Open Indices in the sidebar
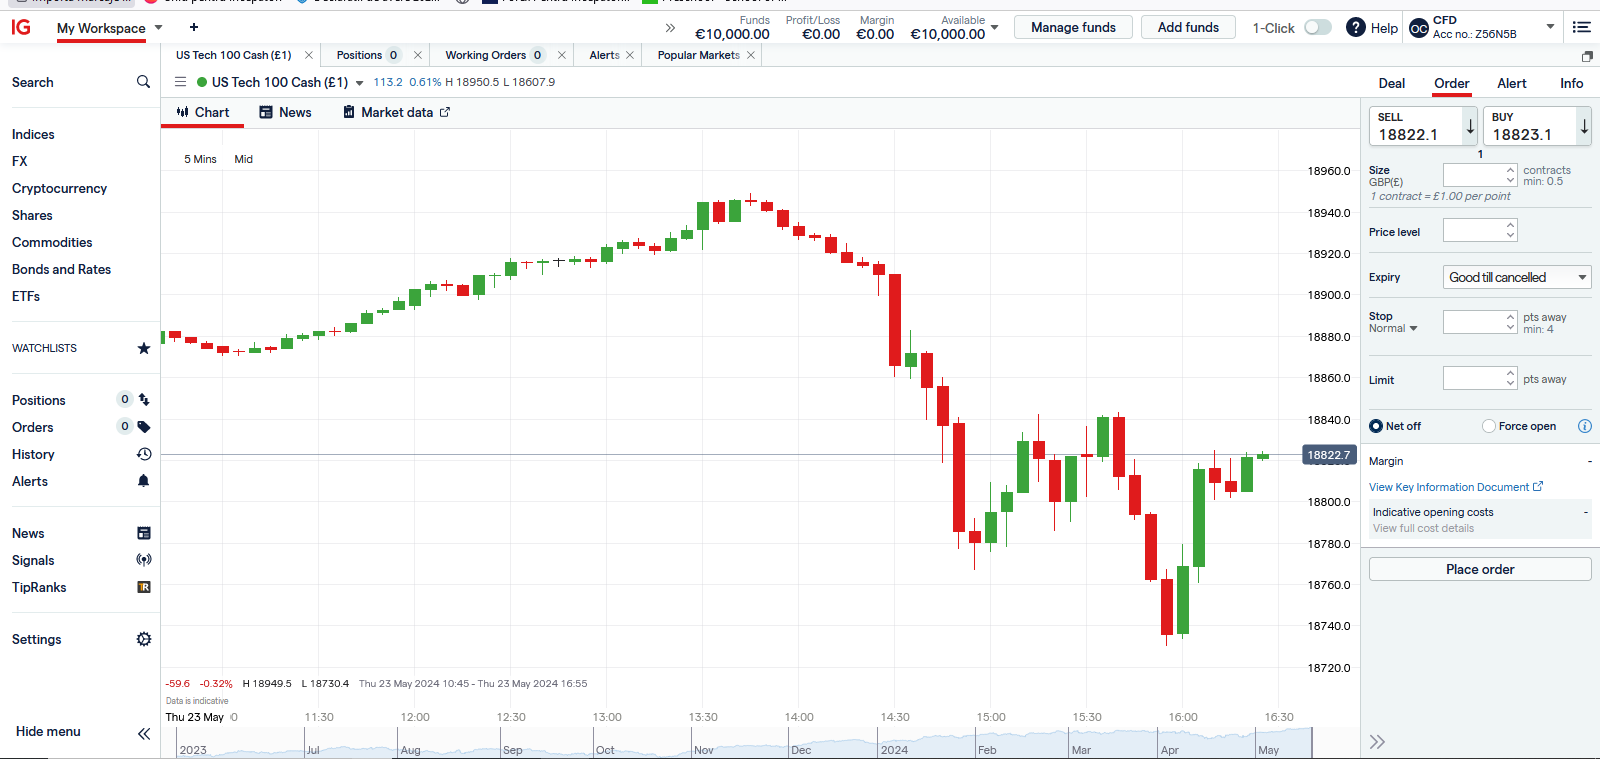Screen dimensions: 1600x759 33,134
